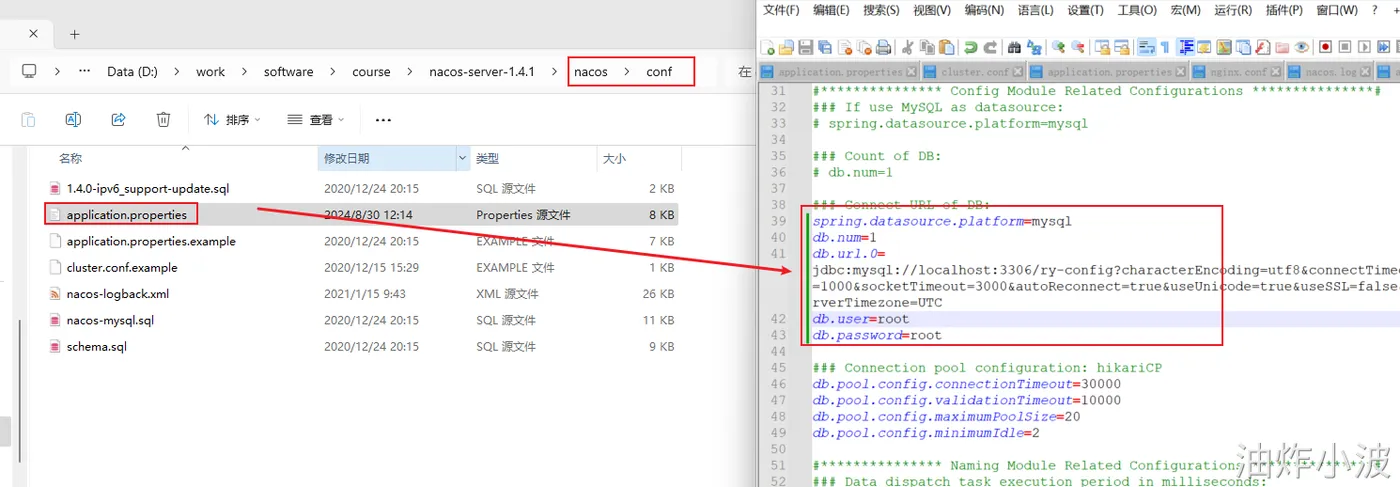Open the 设置(T) menu
Viewport: 1400px width, 487px height.
(1085, 10)
